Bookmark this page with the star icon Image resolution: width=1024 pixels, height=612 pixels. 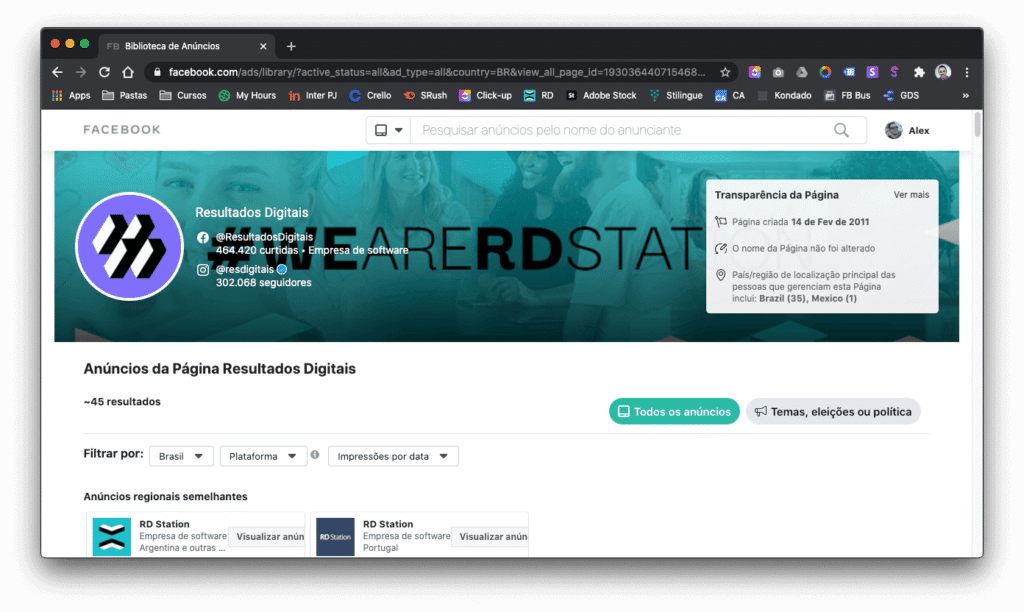tap(725, 72)
